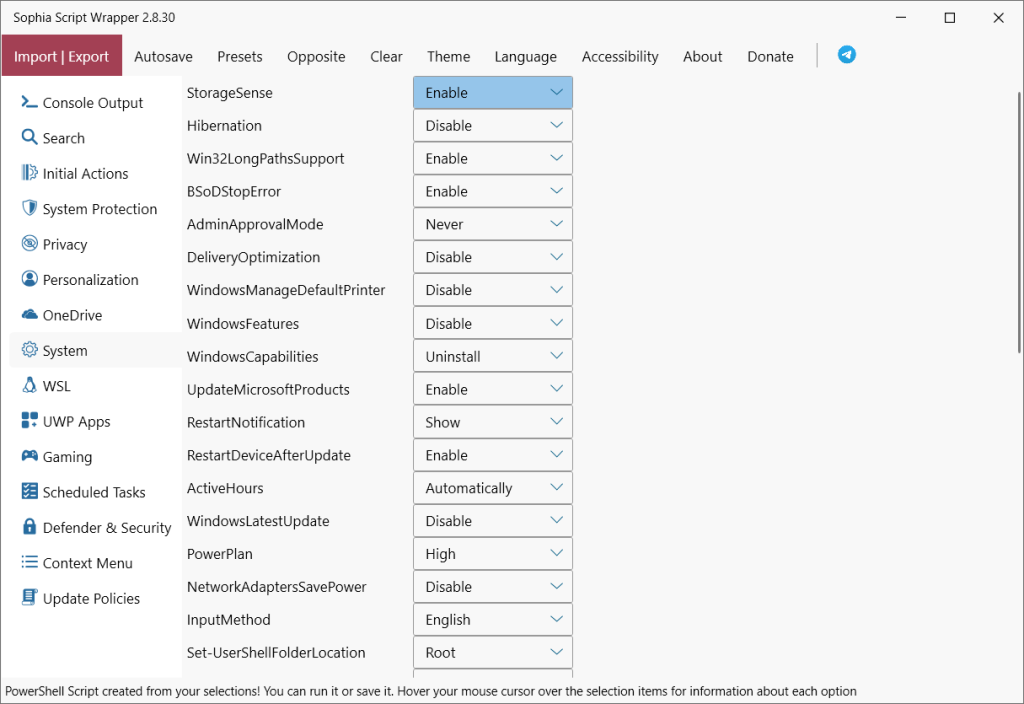Open the WindowsFeatures dropdown
This screenshot has width=1024, height=704.
(493, 323)
